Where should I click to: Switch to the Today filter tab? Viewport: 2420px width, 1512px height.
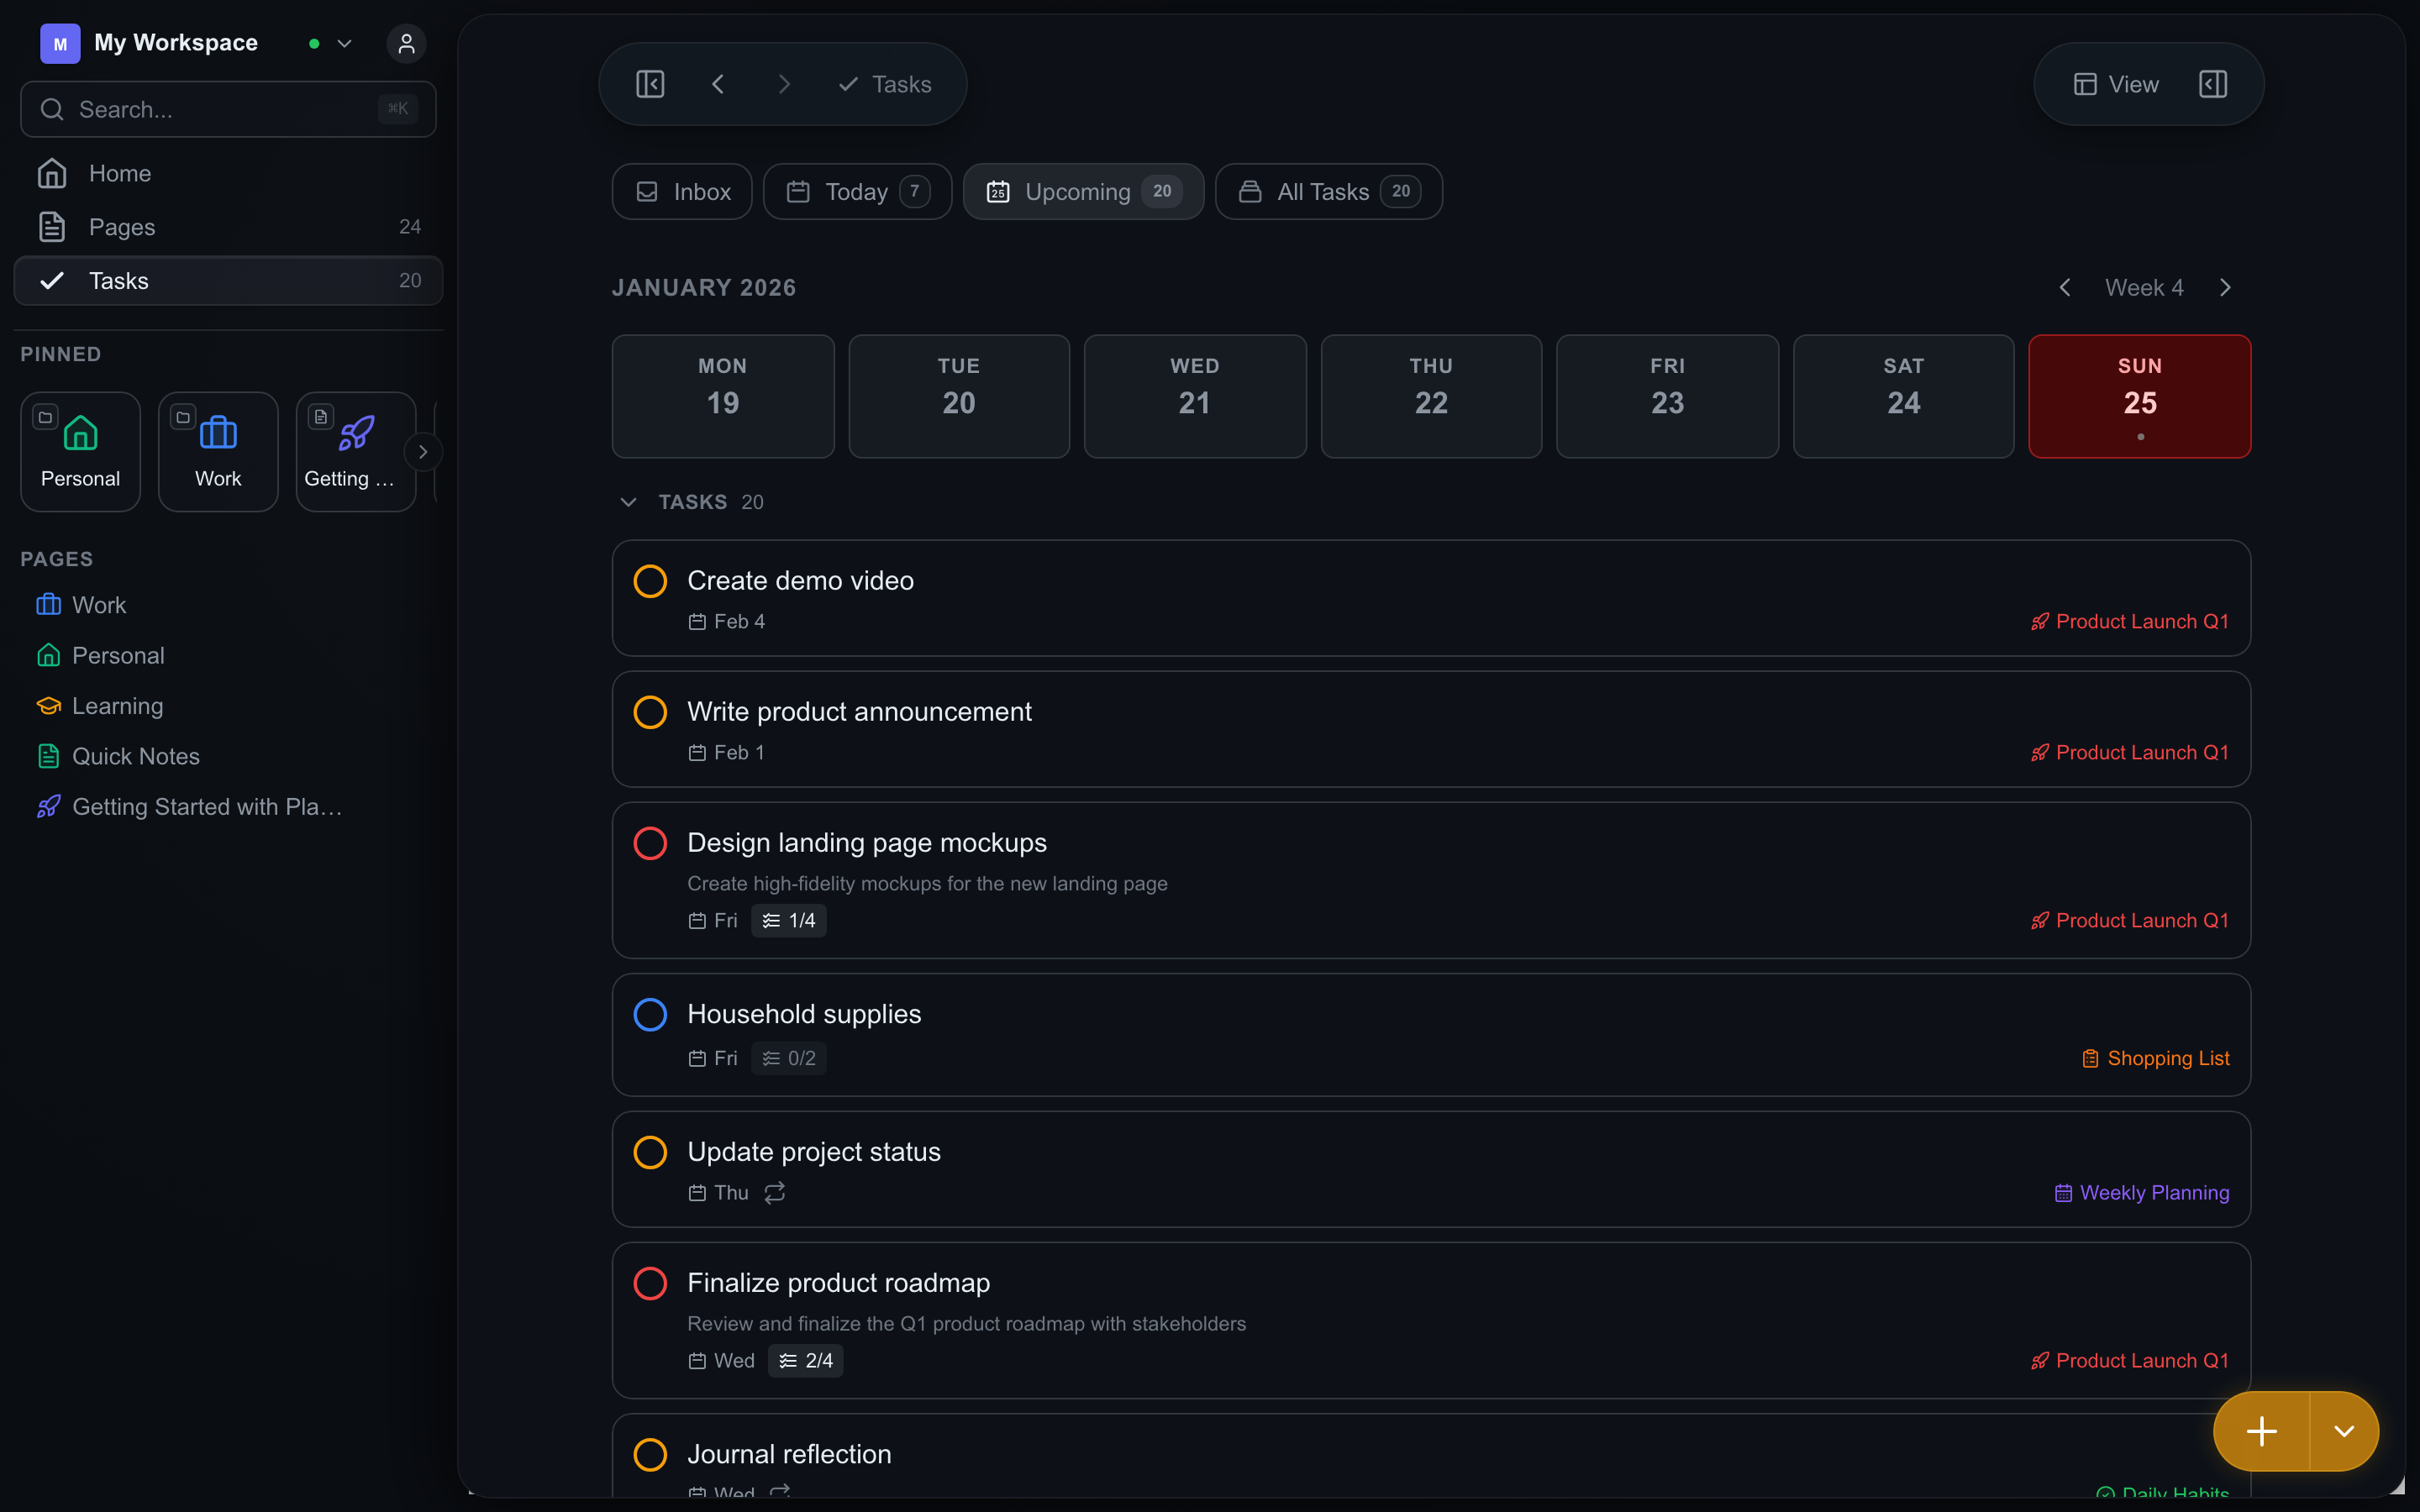pos(856,191)
